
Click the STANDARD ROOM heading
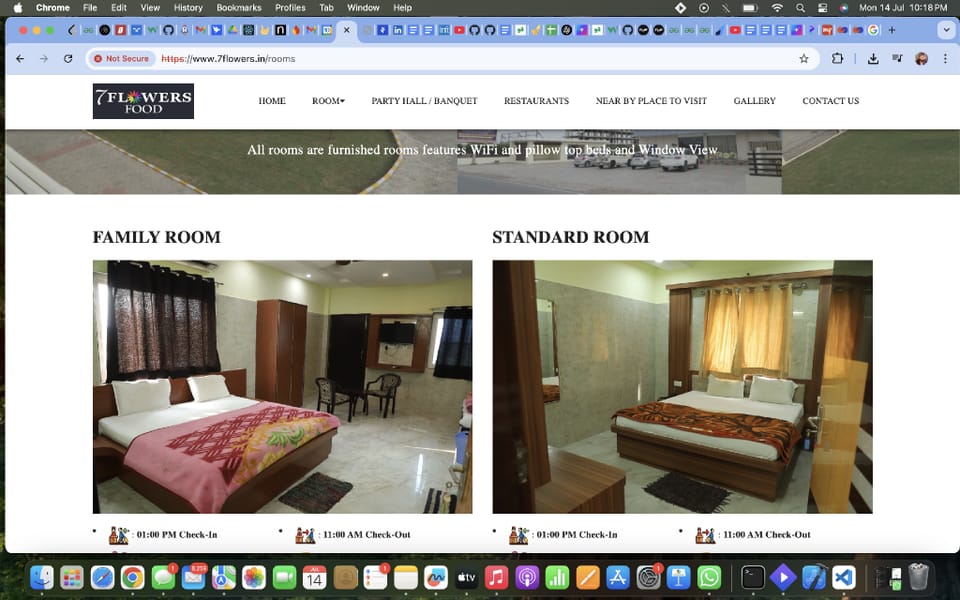(x=571, y=238)
